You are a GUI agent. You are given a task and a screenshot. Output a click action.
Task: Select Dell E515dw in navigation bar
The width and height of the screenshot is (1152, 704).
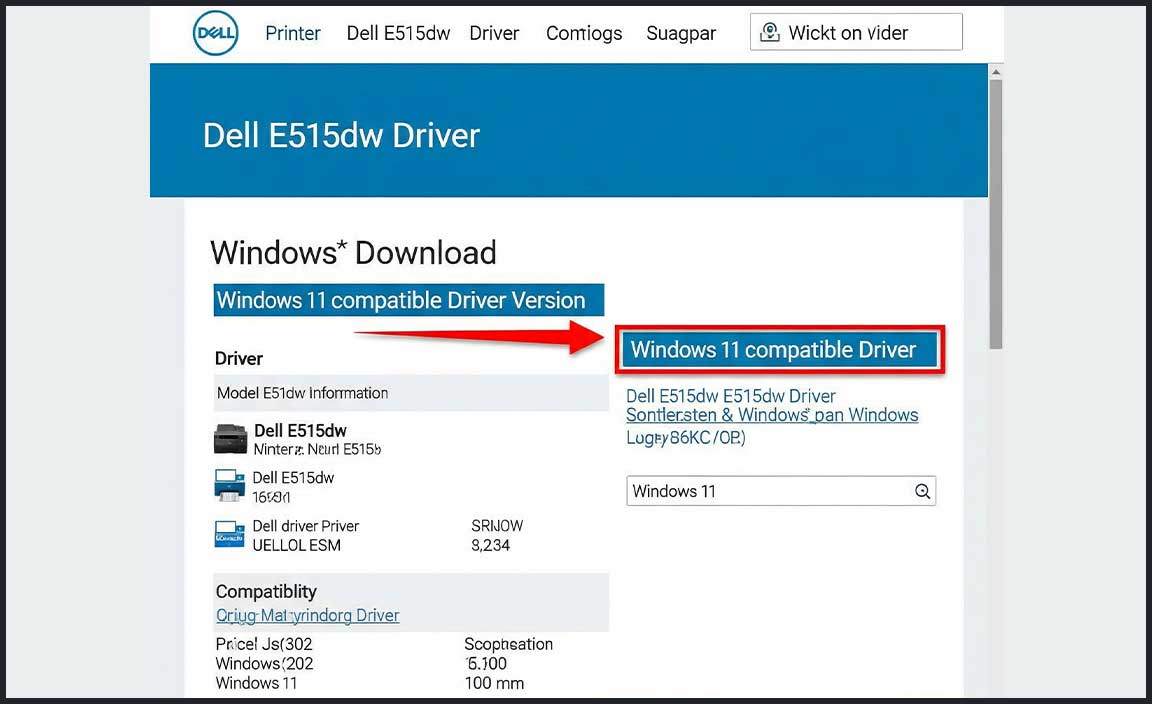point(398,33)
